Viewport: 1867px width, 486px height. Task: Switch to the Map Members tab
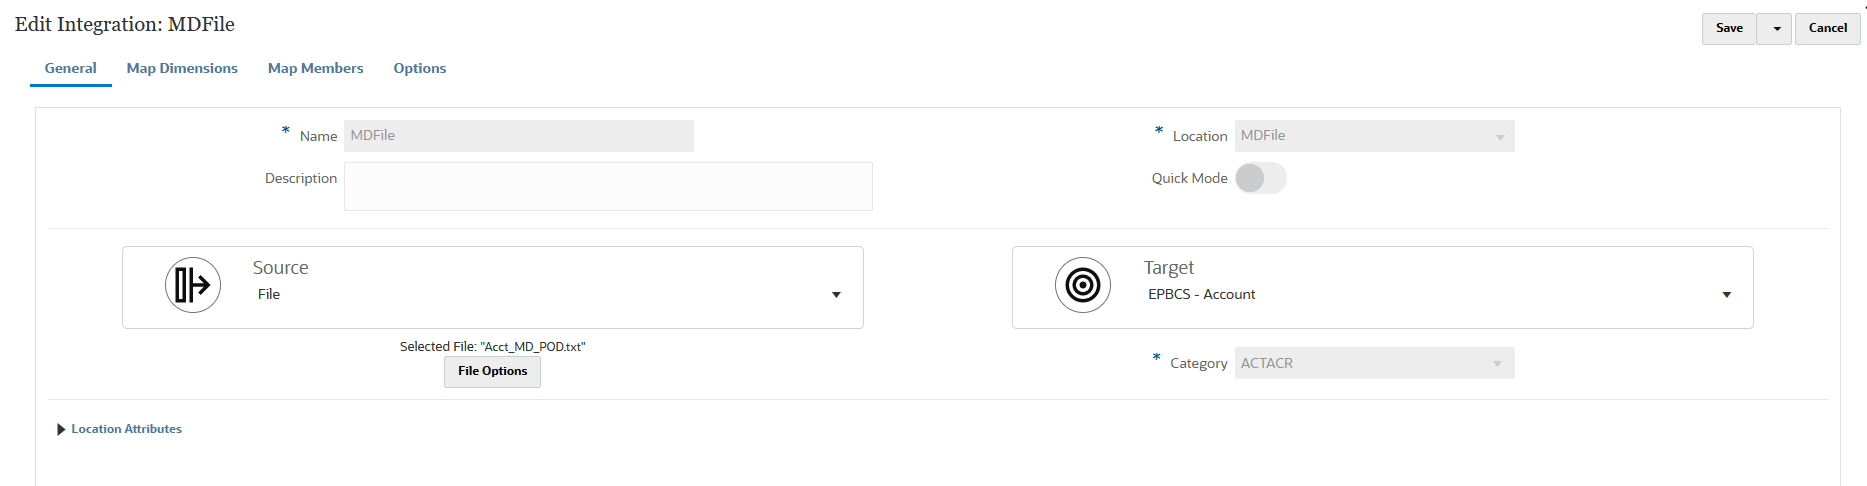(315, 68)
